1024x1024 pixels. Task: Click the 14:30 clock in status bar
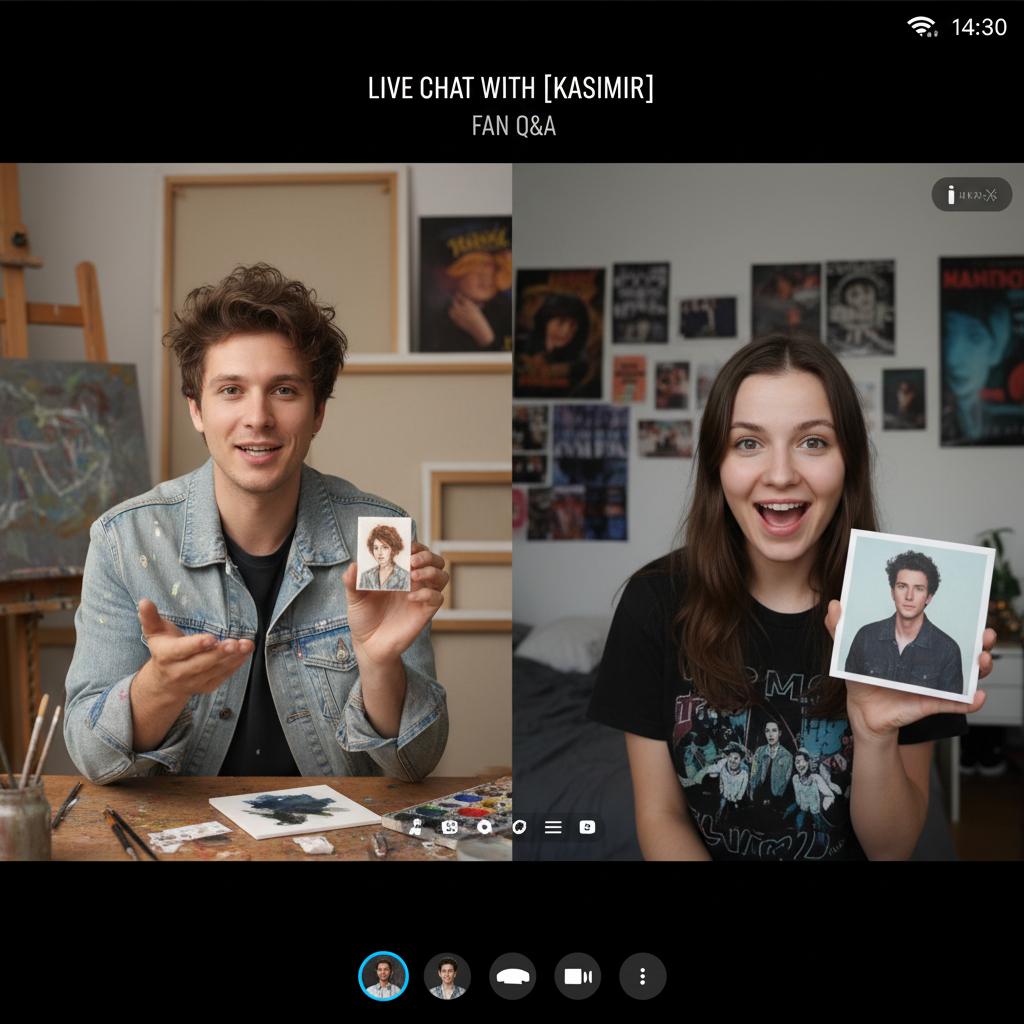(x=979, y=27)
